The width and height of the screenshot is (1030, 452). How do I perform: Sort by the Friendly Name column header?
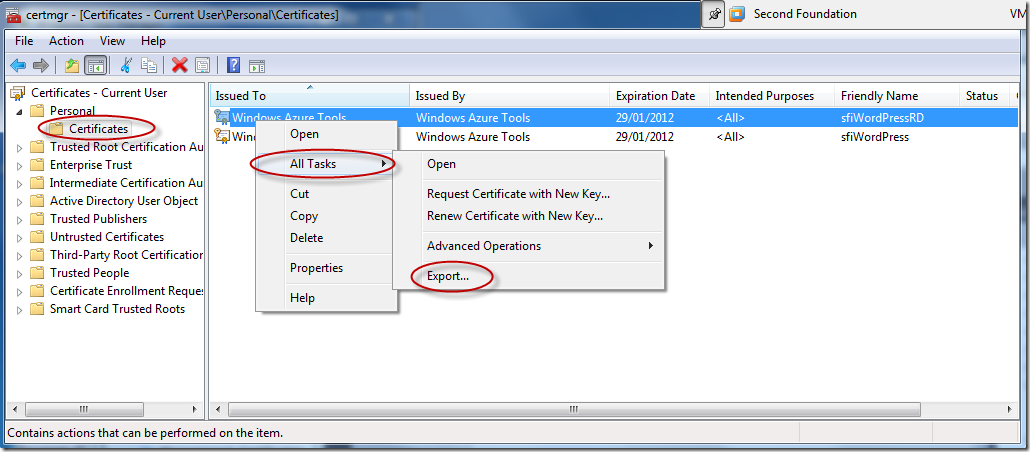click(x=897, y=96)
